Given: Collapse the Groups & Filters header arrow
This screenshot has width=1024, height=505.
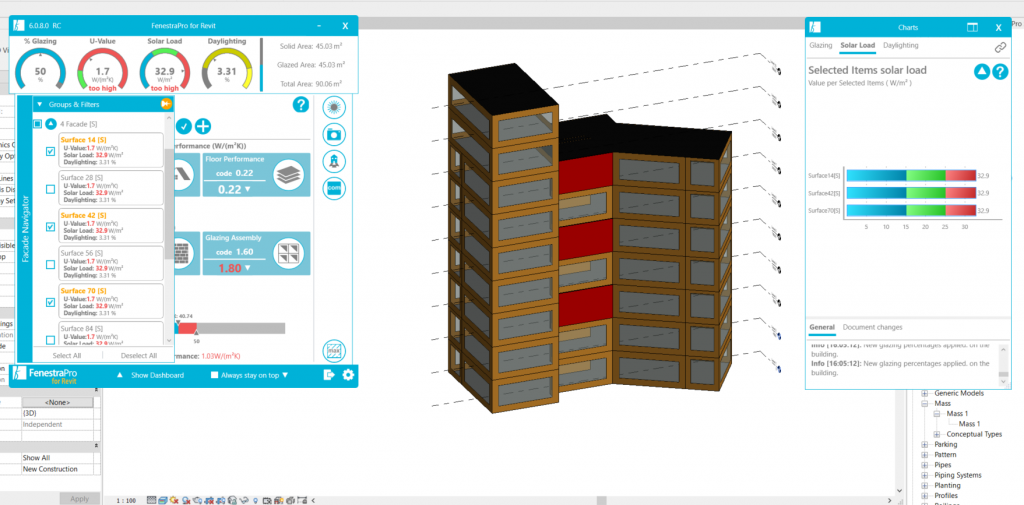Looking at the screenshot, I should [x=39, y=104].
